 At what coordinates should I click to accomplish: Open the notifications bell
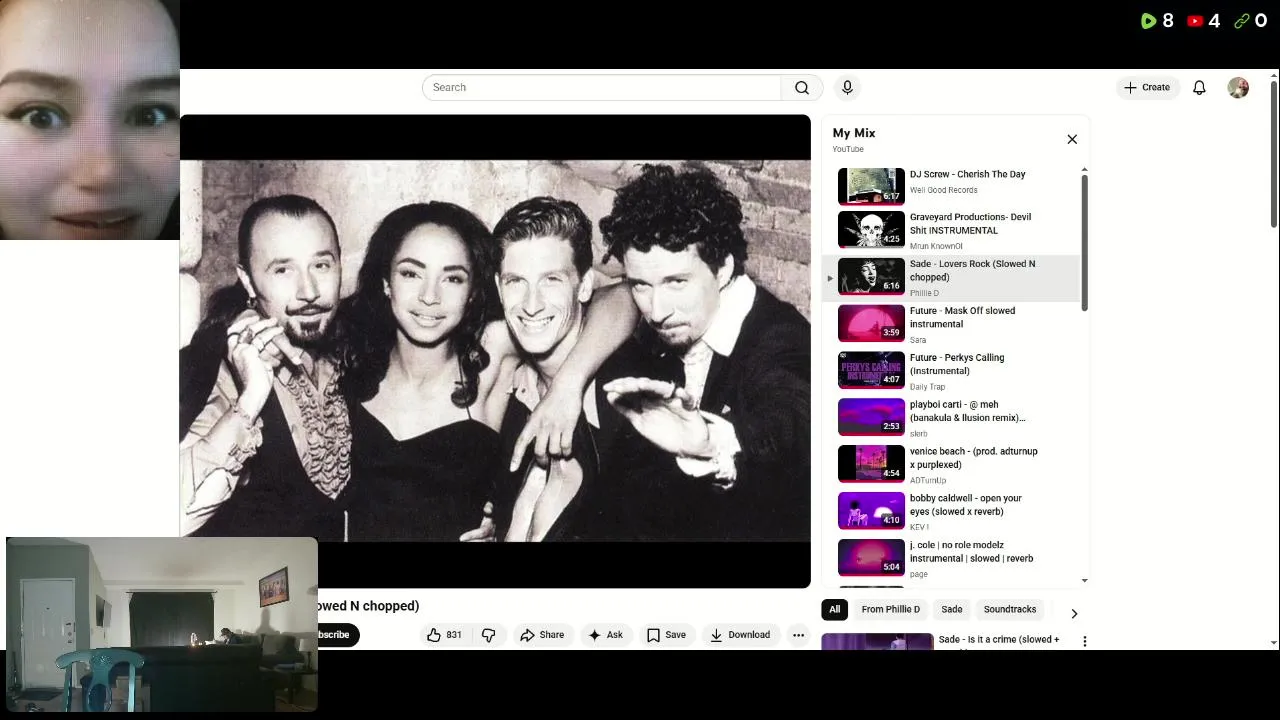[1199, 88]
